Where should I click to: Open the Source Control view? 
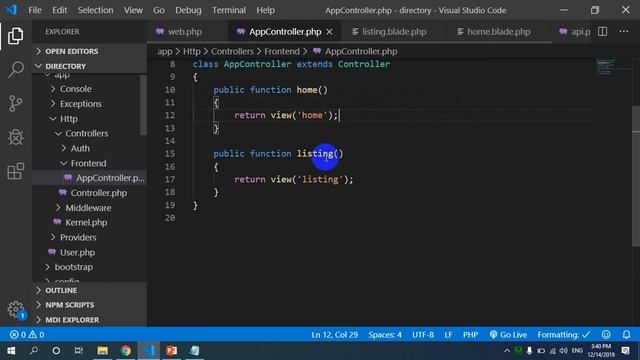click(x=16, y=103)
